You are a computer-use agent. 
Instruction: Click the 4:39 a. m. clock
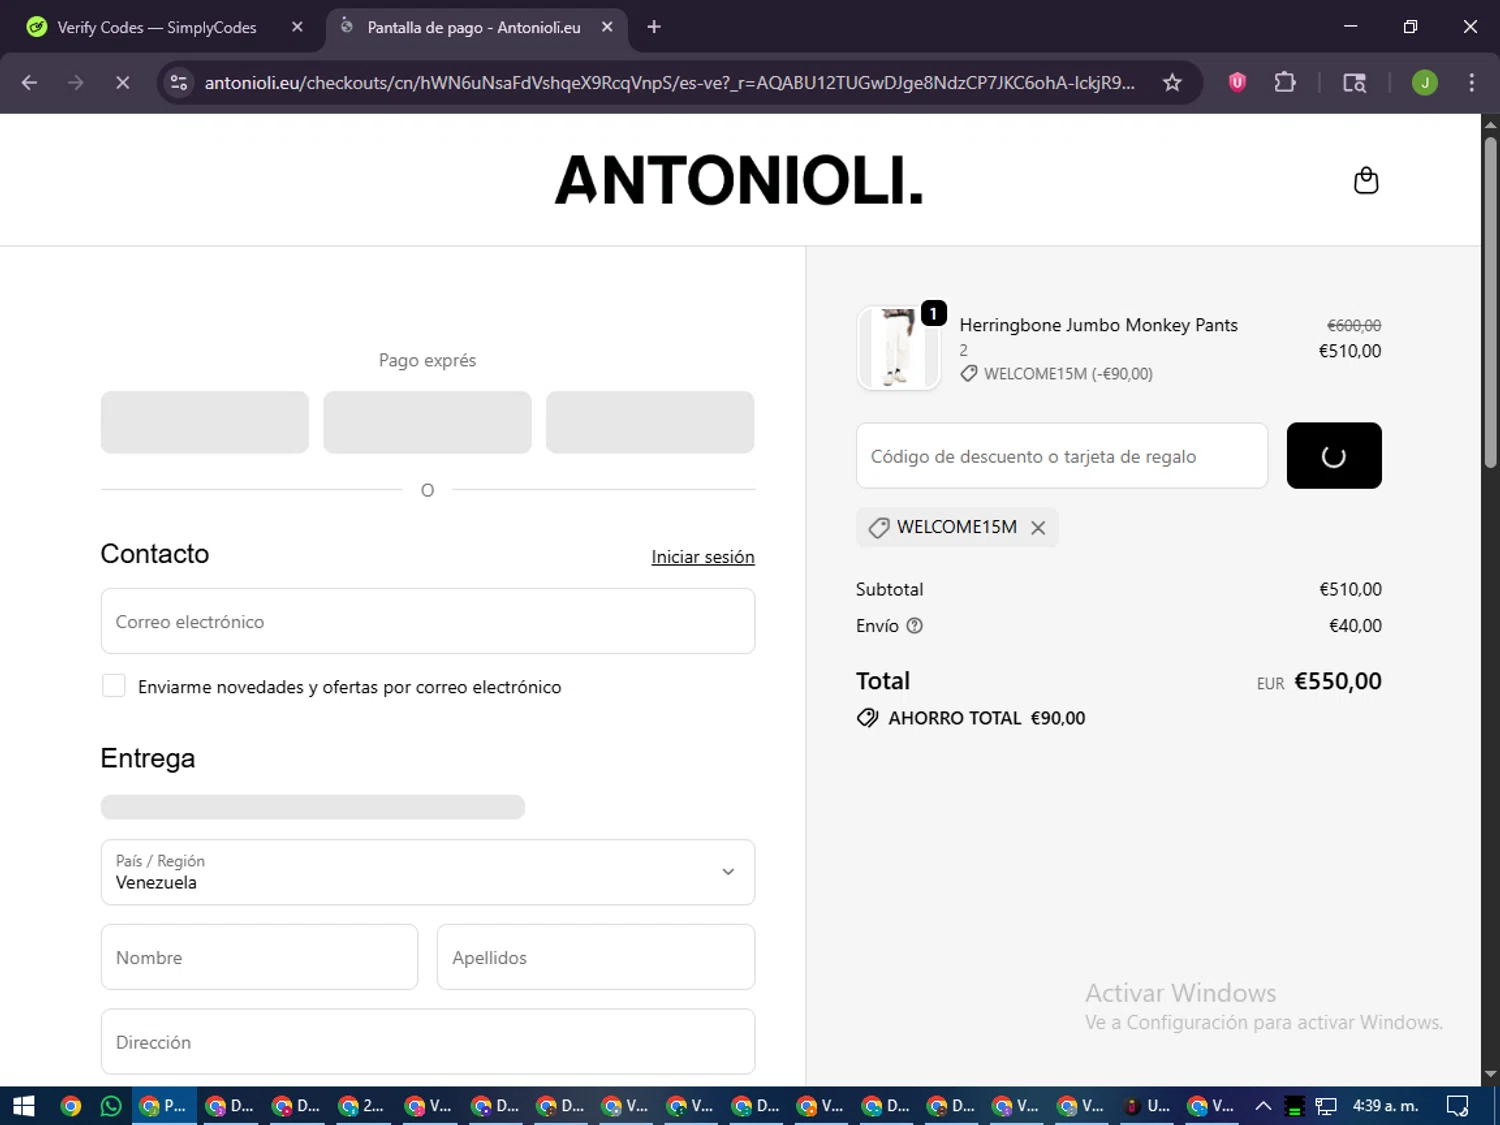click(1385, 1106)
